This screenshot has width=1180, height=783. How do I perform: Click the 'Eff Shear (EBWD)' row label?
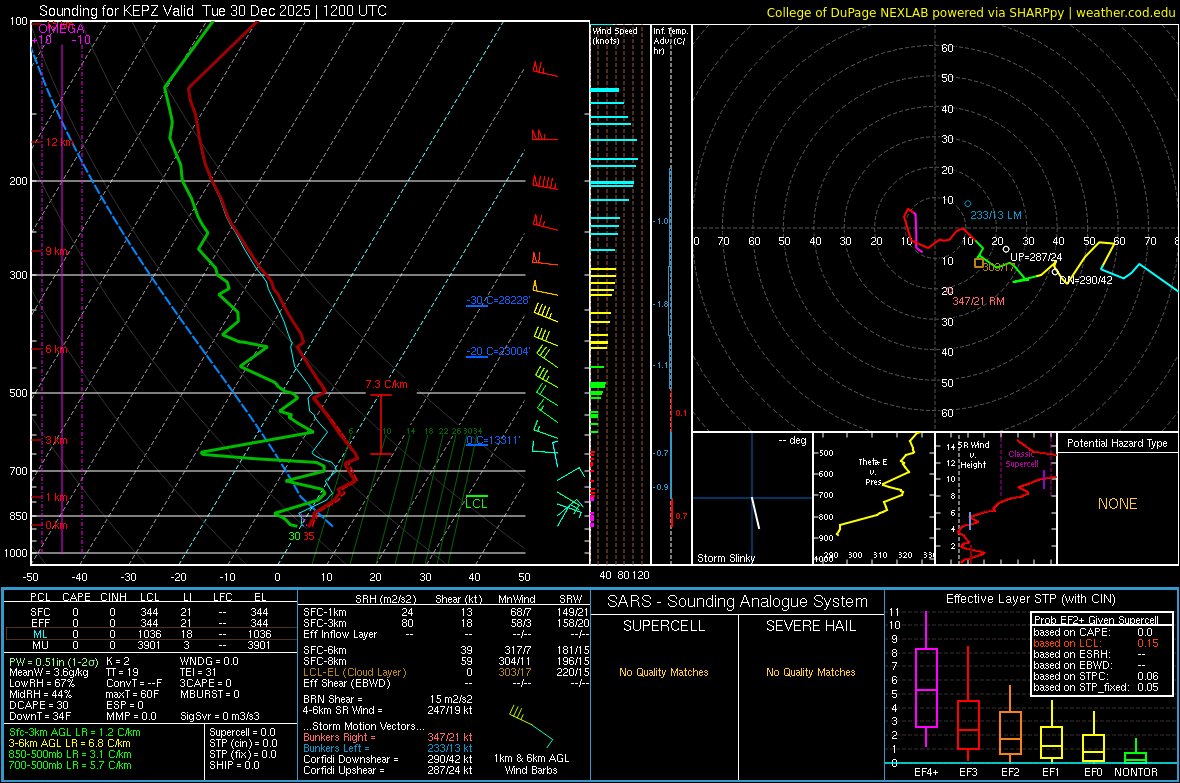click(x=347, y=683)
